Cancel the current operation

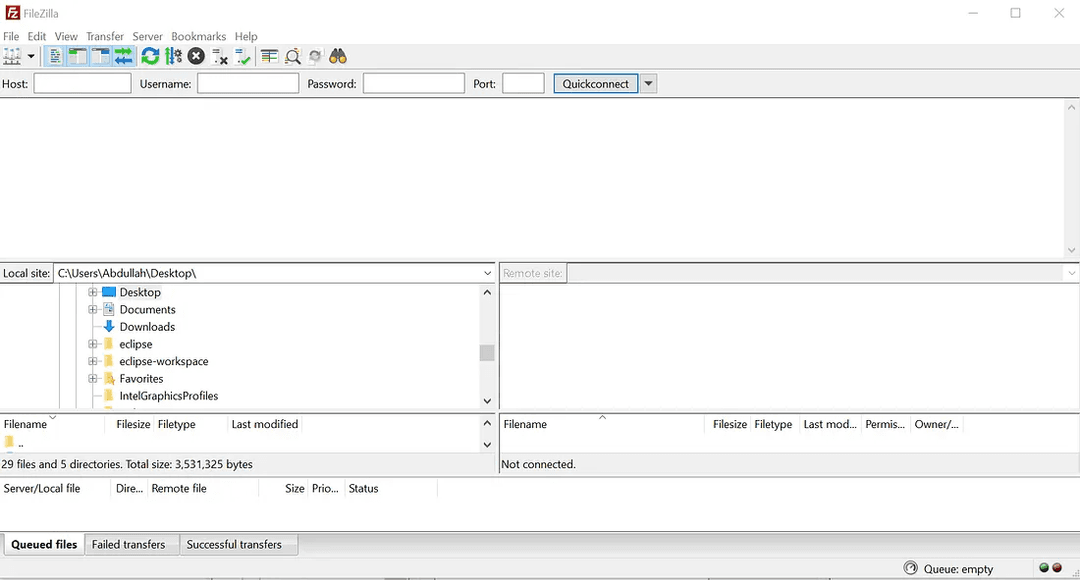pyautogui.click(x=196, y=56)
